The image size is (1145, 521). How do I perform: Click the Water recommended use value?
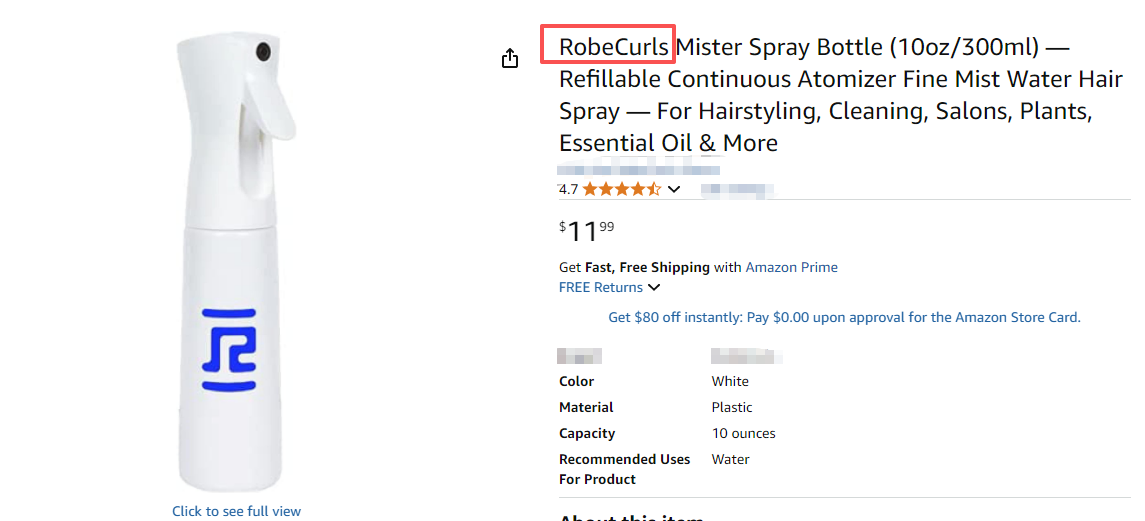[x=730, y=459]
